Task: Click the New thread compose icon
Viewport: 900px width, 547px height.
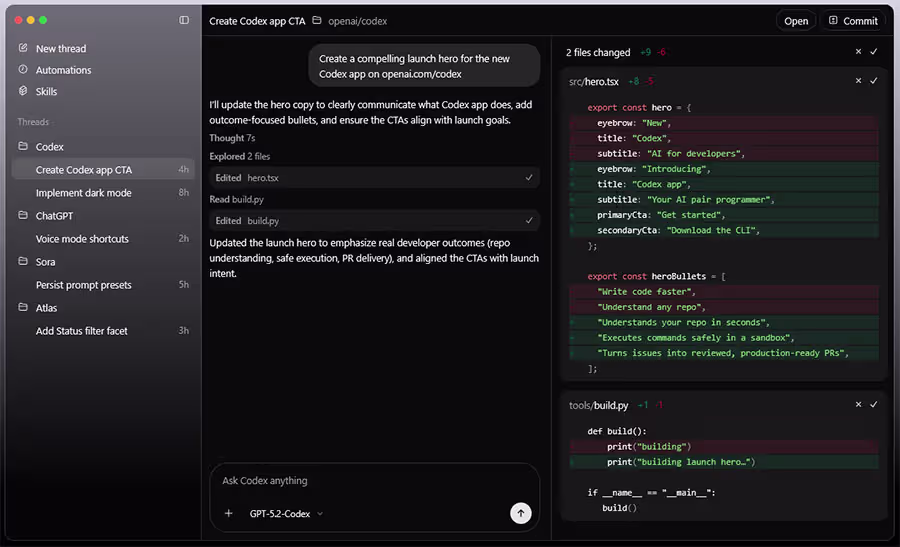Action: [x=23, y=48]
